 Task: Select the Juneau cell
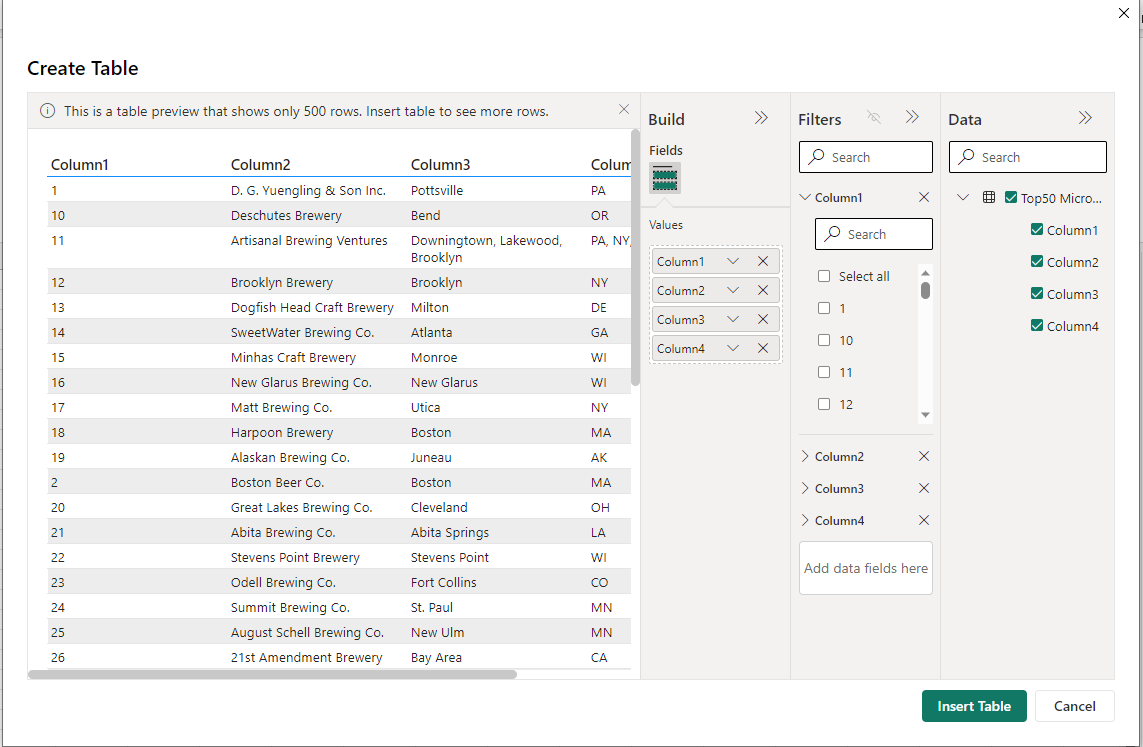(431, 458)
